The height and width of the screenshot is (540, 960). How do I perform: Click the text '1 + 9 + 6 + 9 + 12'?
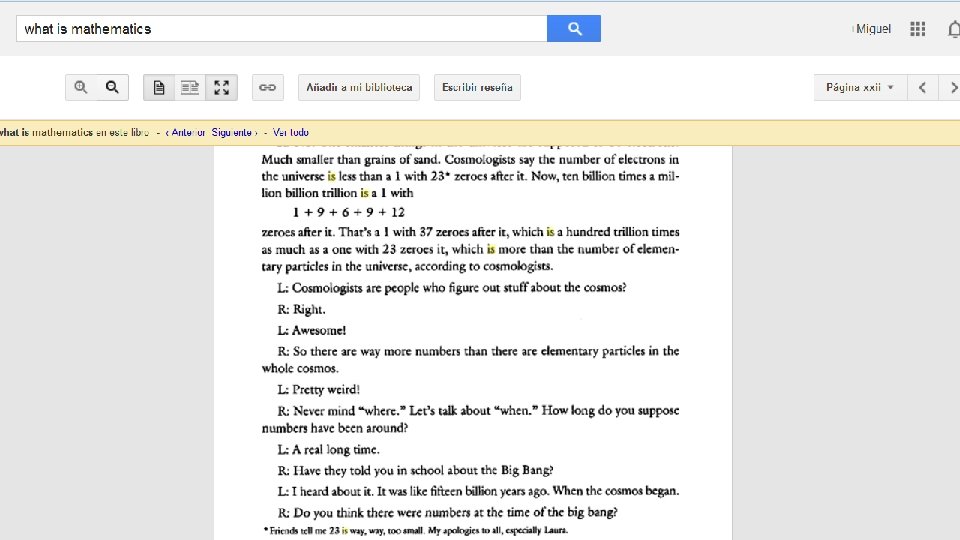pos(348,212)
